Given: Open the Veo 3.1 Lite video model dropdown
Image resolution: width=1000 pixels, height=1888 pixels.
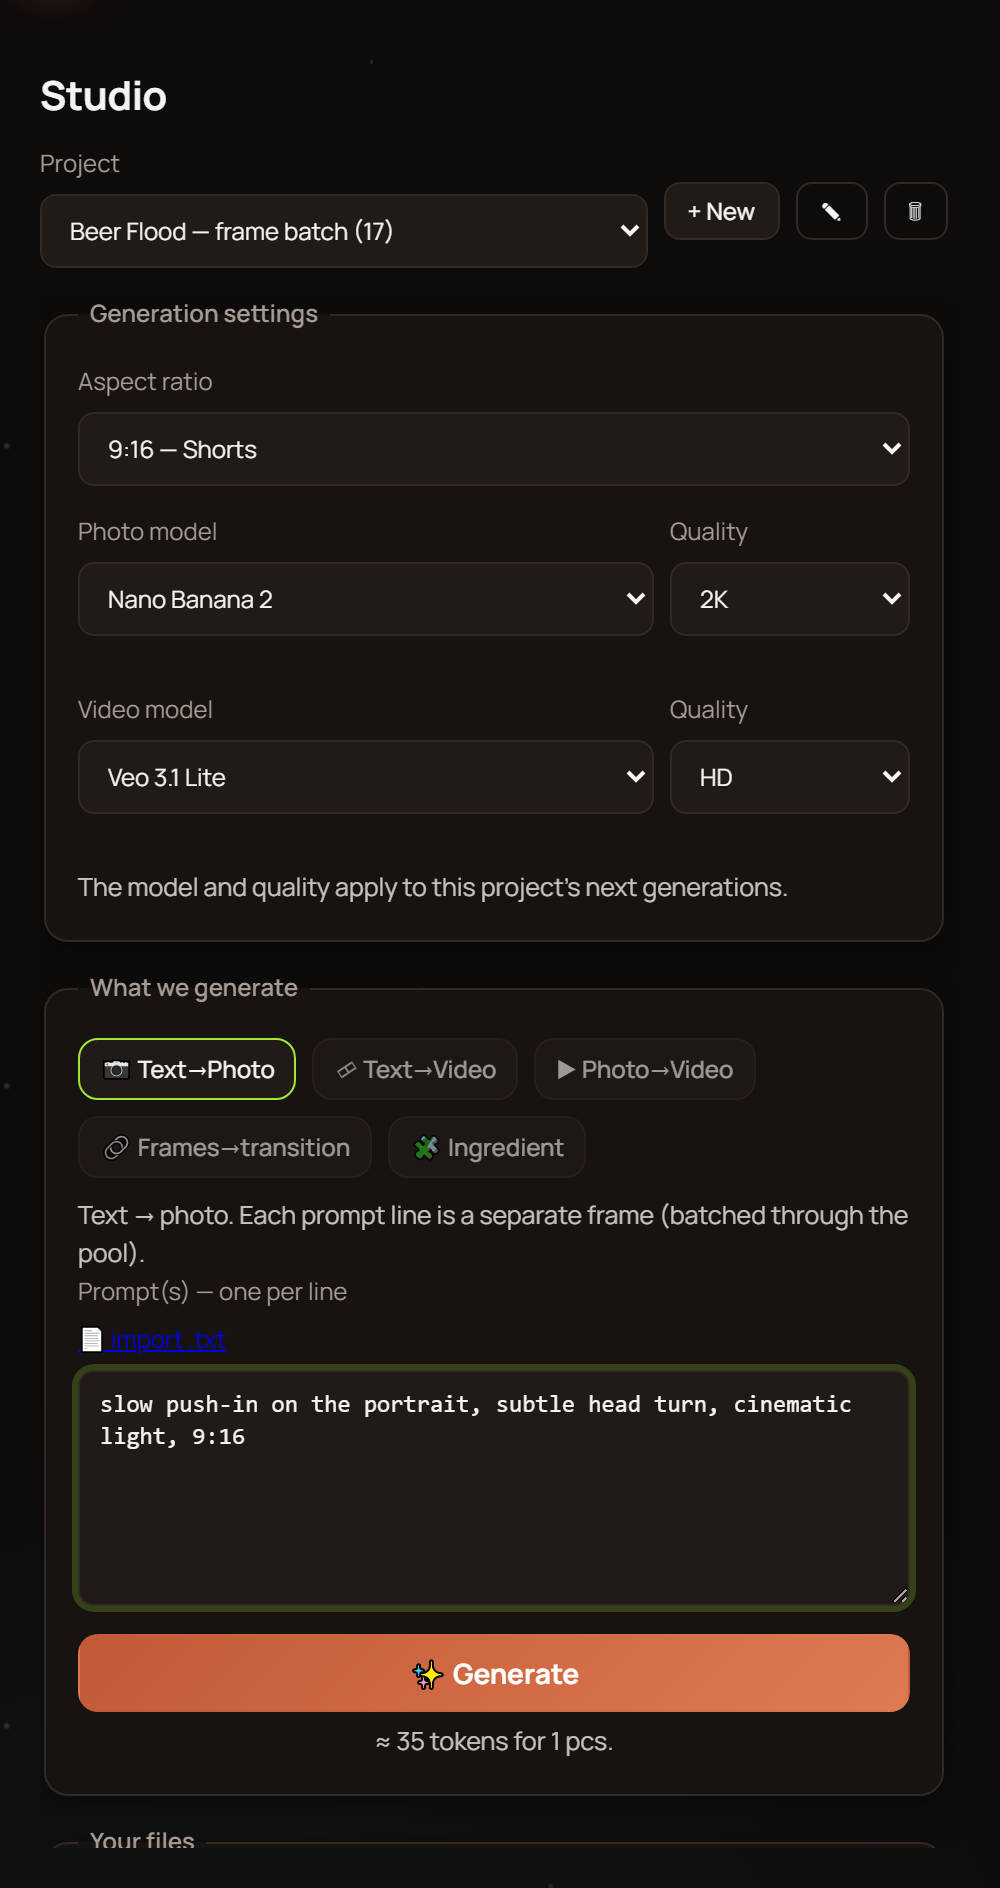Looking at the screenshot, I should [x=366, y=777].
